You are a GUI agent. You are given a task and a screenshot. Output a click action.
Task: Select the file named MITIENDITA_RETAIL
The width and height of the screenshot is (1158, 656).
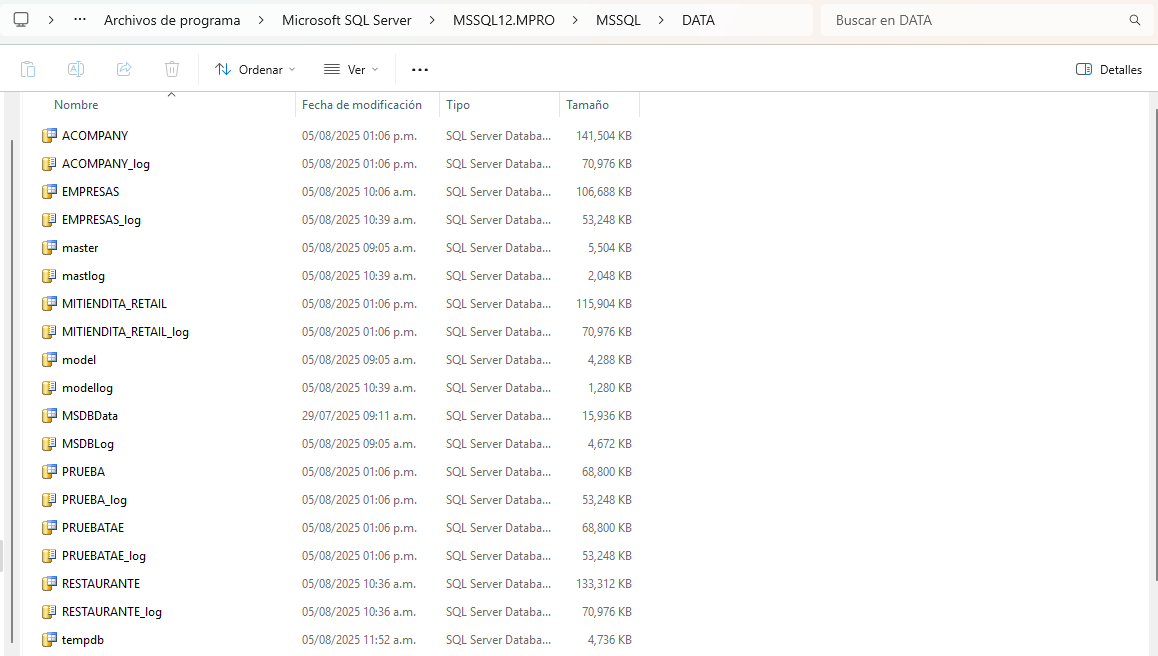(114, 304)
